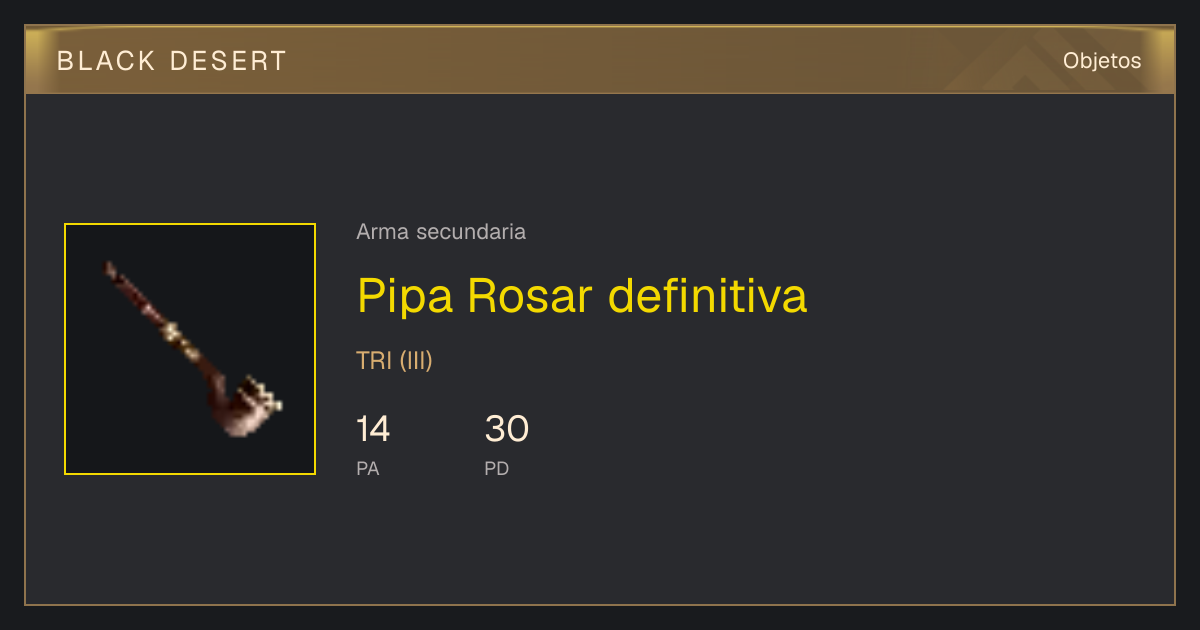1200x630 pixels.
Task: Open the Objetos section label
Action: [1102, 60]
